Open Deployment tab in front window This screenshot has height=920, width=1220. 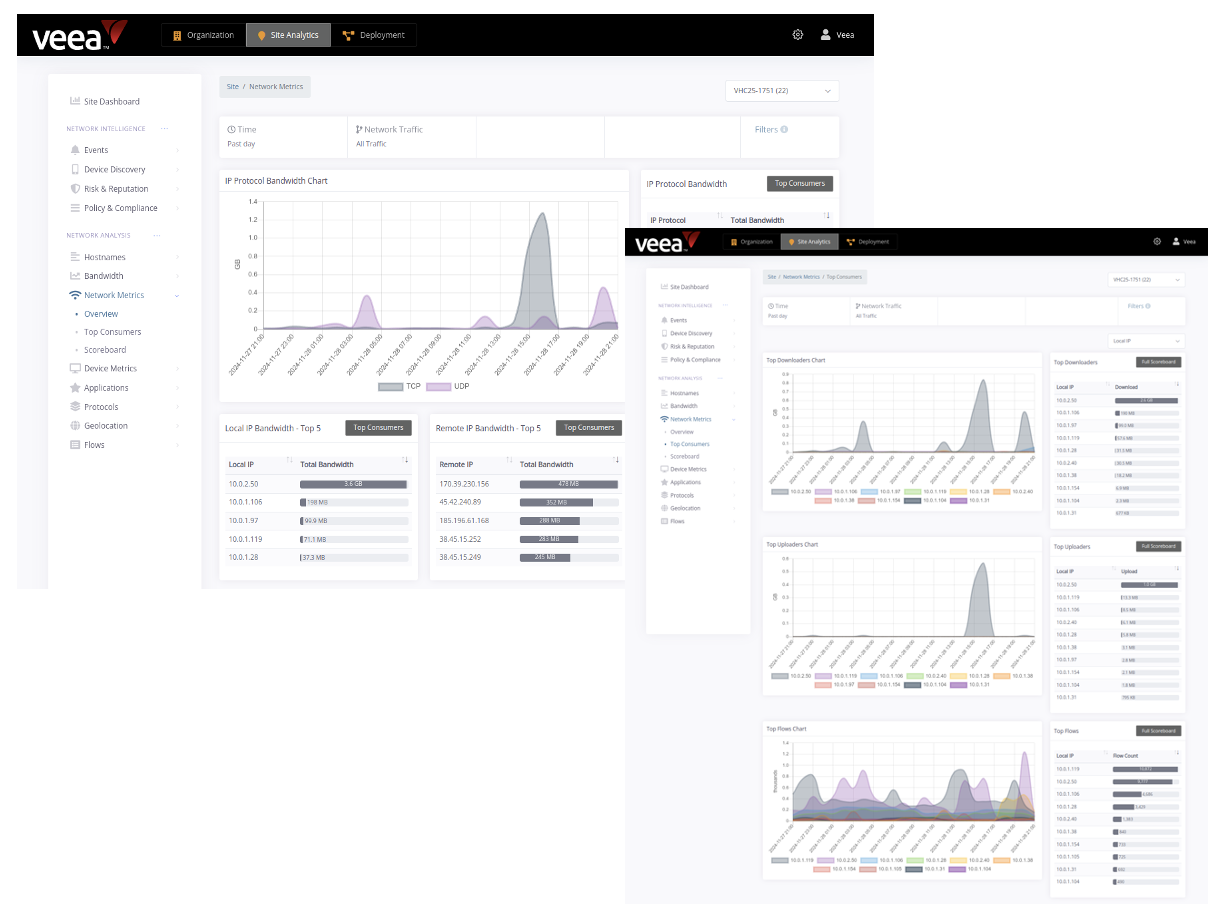pyautogui.click(x=867, y=242)
